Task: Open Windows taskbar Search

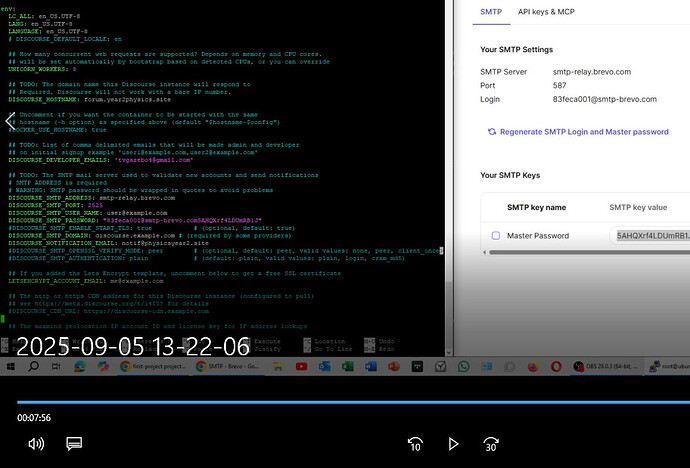Action: 33,366
